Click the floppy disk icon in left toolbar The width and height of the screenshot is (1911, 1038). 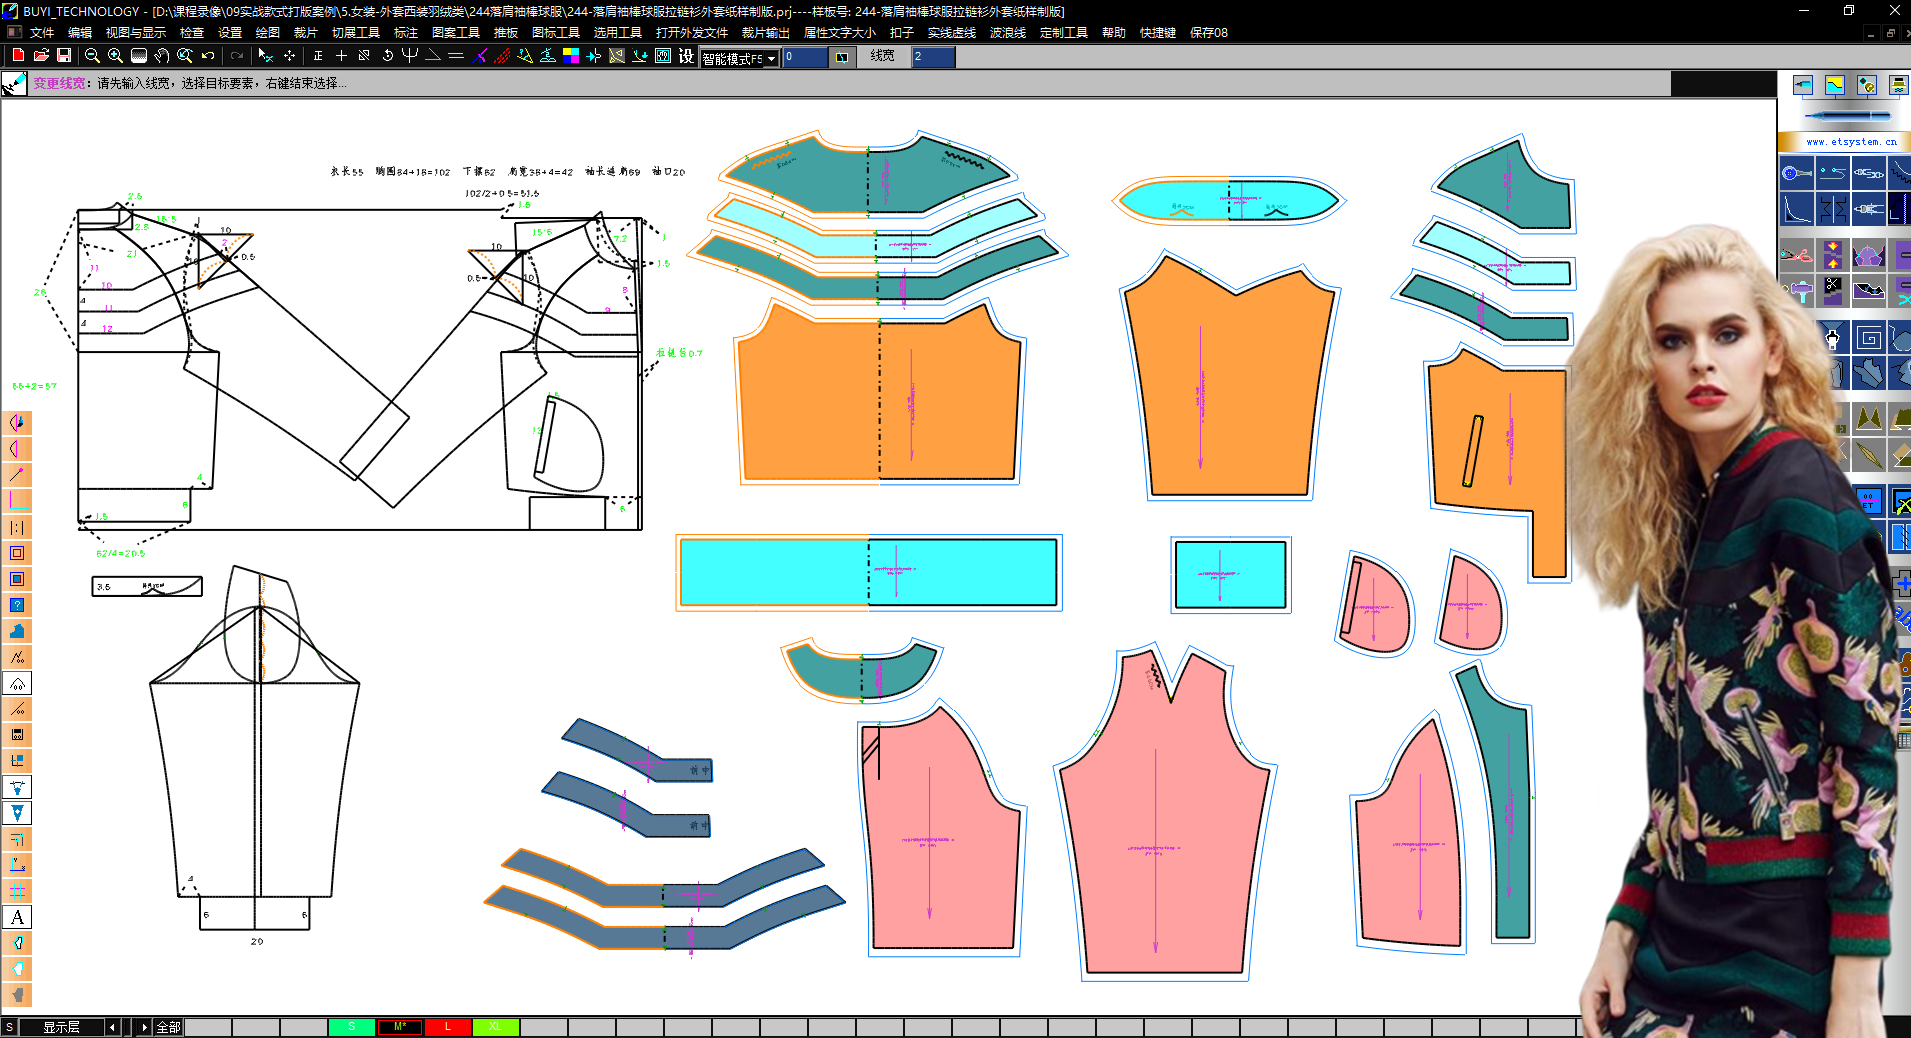[x=17, y=735]
